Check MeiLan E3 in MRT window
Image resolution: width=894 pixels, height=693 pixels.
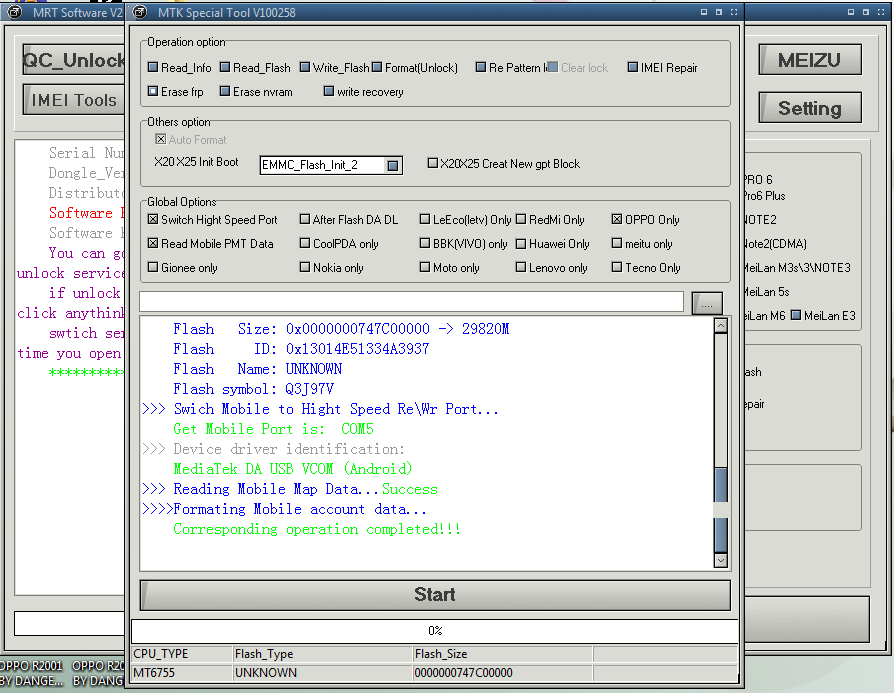796,315
